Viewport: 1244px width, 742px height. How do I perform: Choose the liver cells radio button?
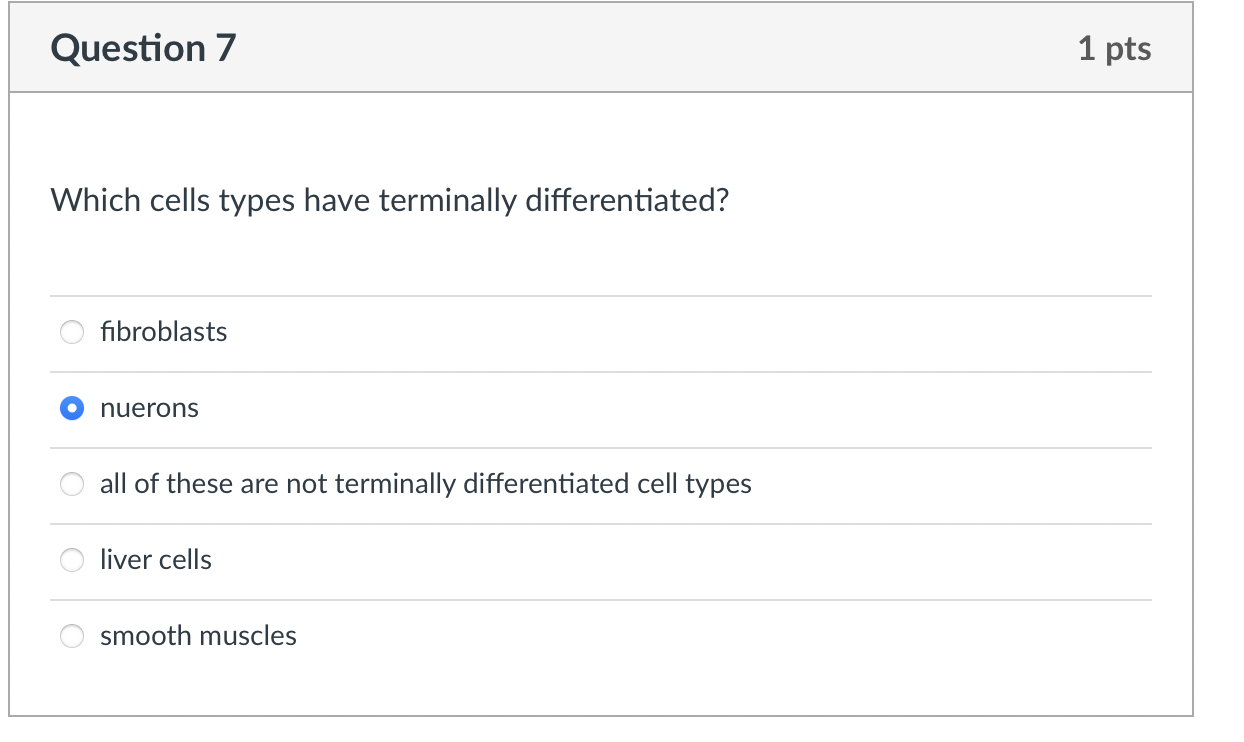point(72,560)
